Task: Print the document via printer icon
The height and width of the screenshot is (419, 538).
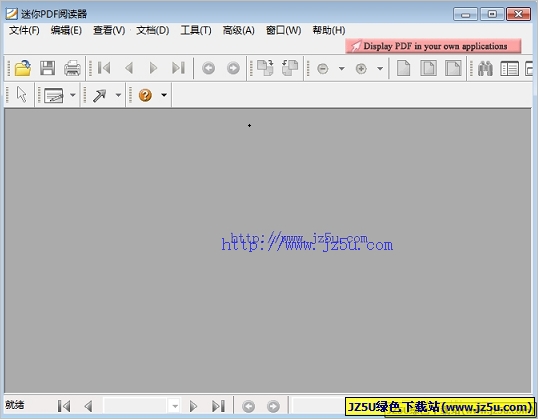Action: pyautogui.click(x=72, y=68)
